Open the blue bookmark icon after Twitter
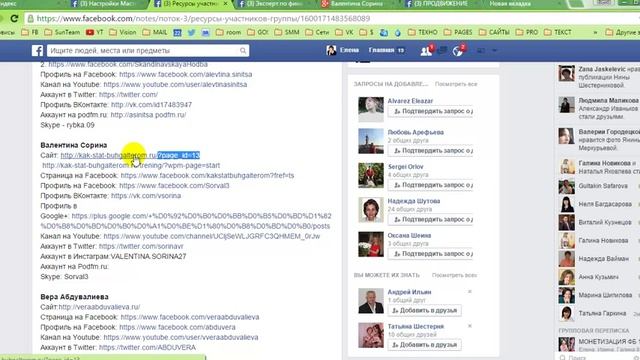The width and height of the screenshot is (640, 360). point(205,32)
